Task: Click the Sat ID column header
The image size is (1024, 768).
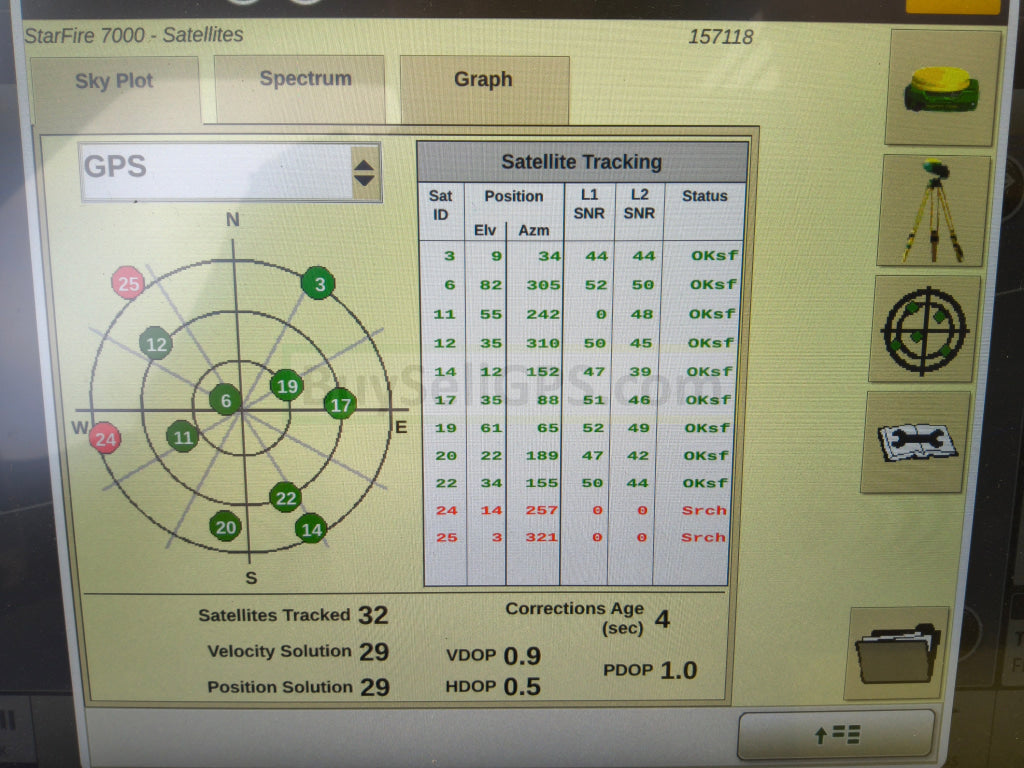Action: pos(440,205)
